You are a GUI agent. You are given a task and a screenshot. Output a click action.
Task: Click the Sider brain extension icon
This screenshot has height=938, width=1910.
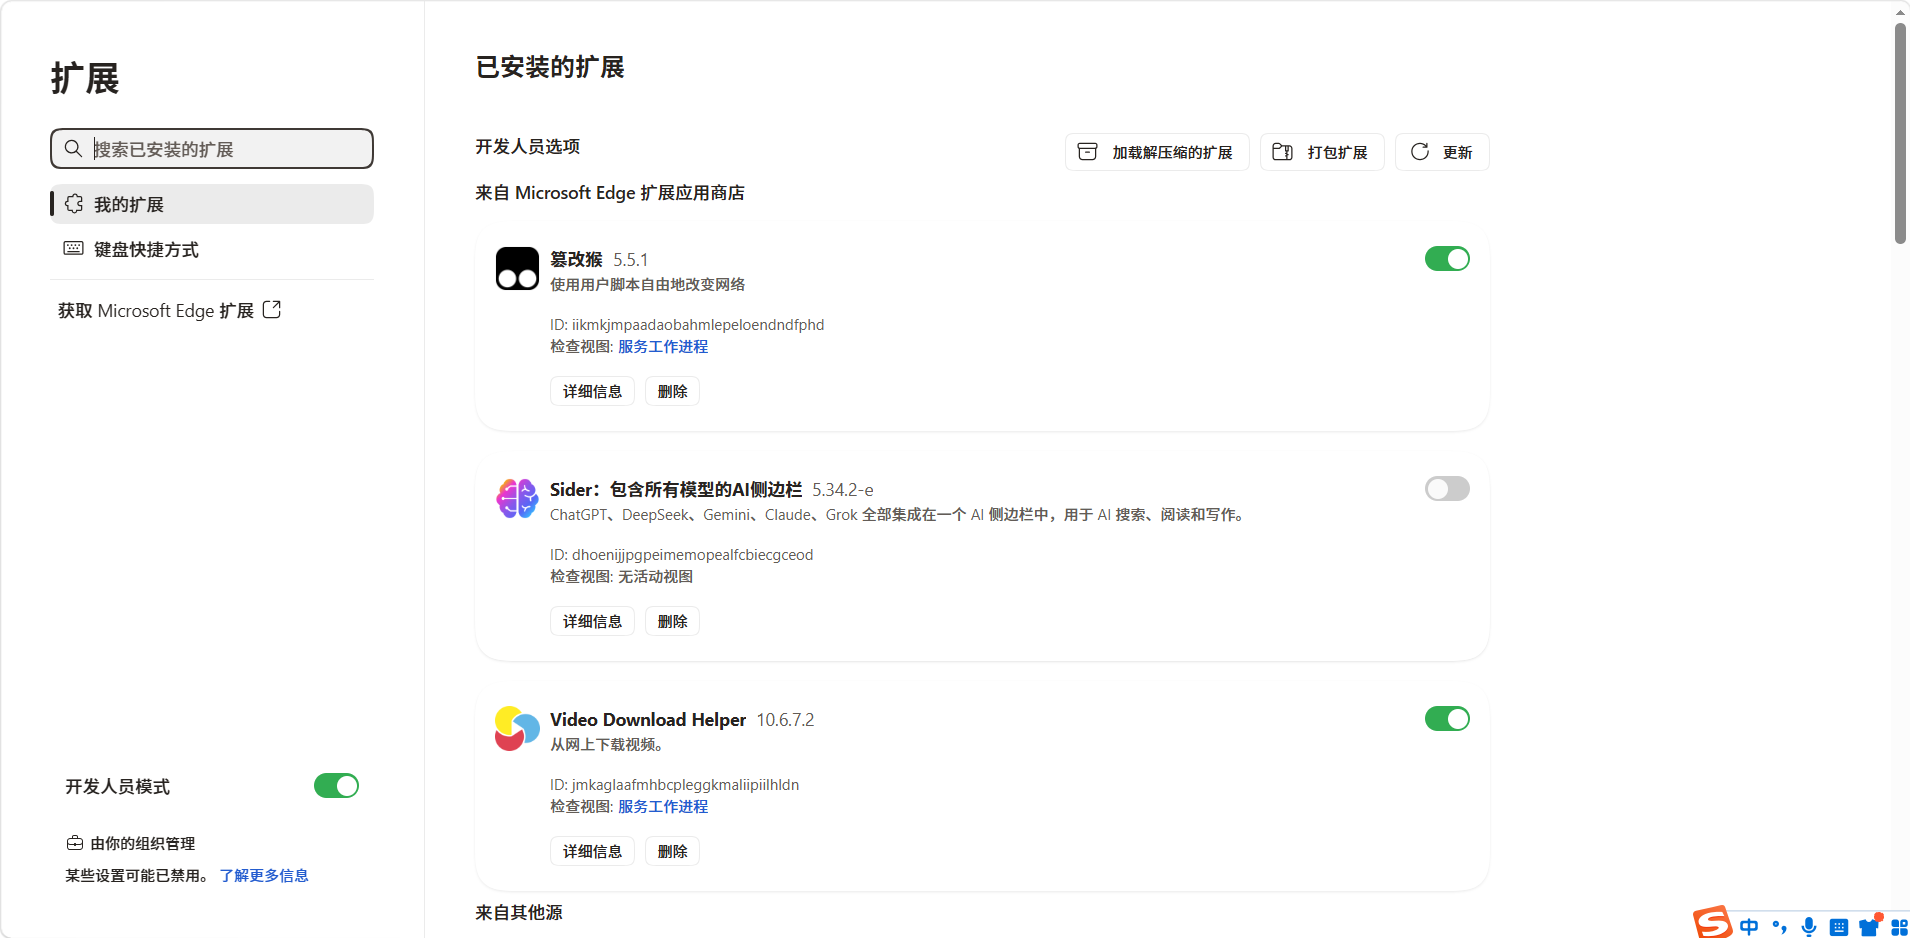pos(517,498)
